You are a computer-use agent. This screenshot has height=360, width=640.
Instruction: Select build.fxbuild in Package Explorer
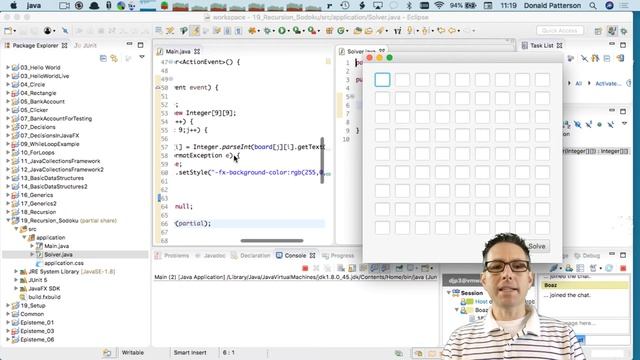44,297
